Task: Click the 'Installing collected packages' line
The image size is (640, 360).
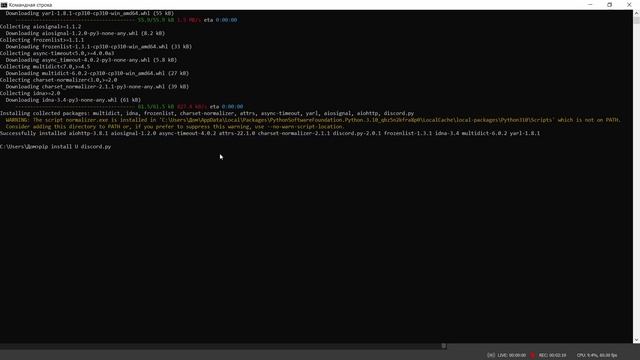Action: click(x=207, y=113)
